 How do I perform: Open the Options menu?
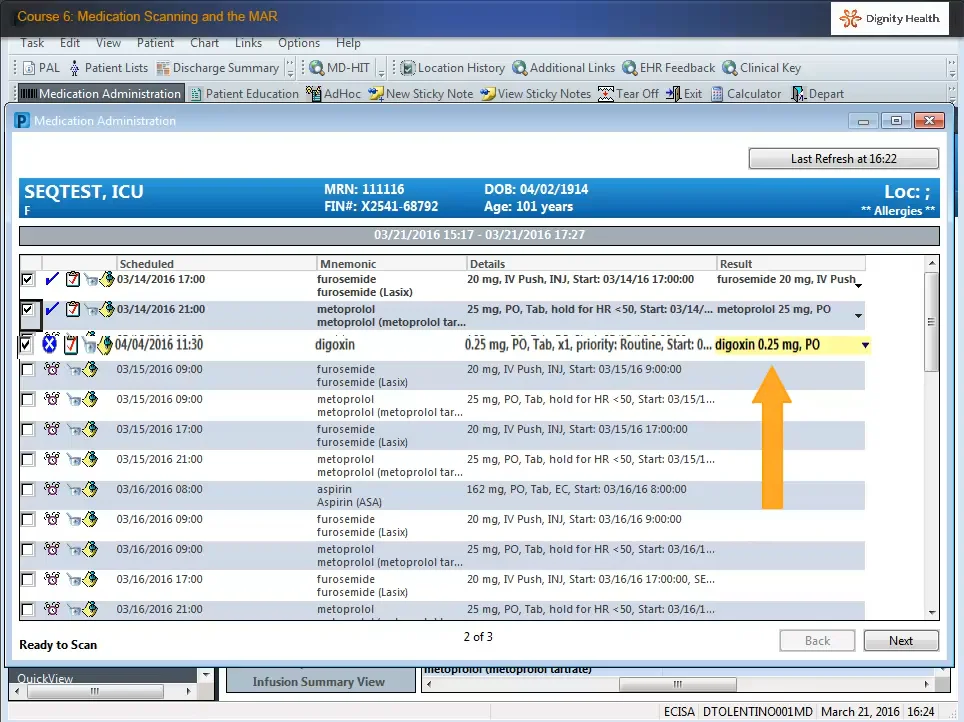tap(299, 43)
